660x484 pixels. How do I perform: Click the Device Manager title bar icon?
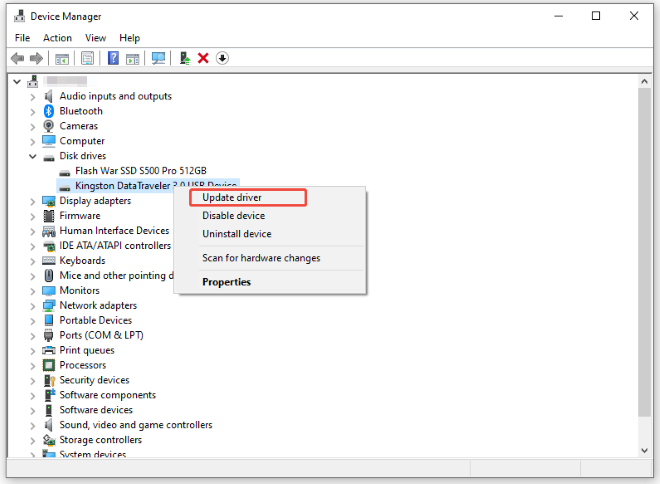coord(19,16)
